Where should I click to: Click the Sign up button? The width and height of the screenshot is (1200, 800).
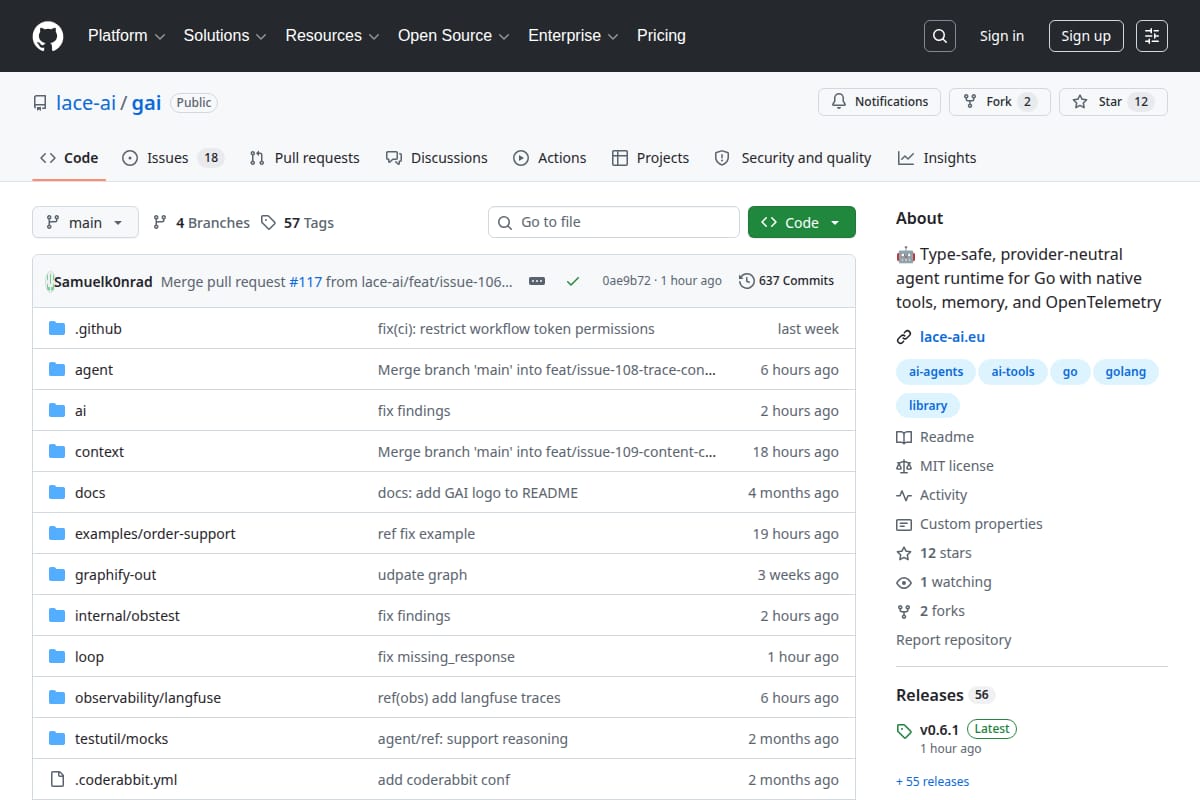[x=1086, y=36]
